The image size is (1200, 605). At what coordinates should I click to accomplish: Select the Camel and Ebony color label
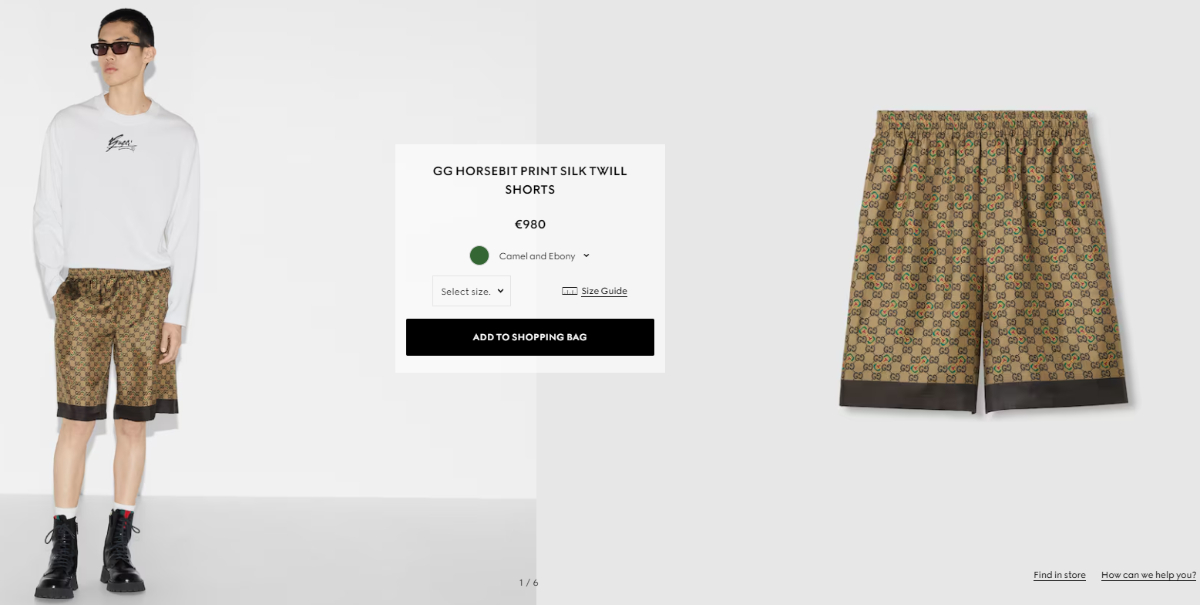(537, 256)
